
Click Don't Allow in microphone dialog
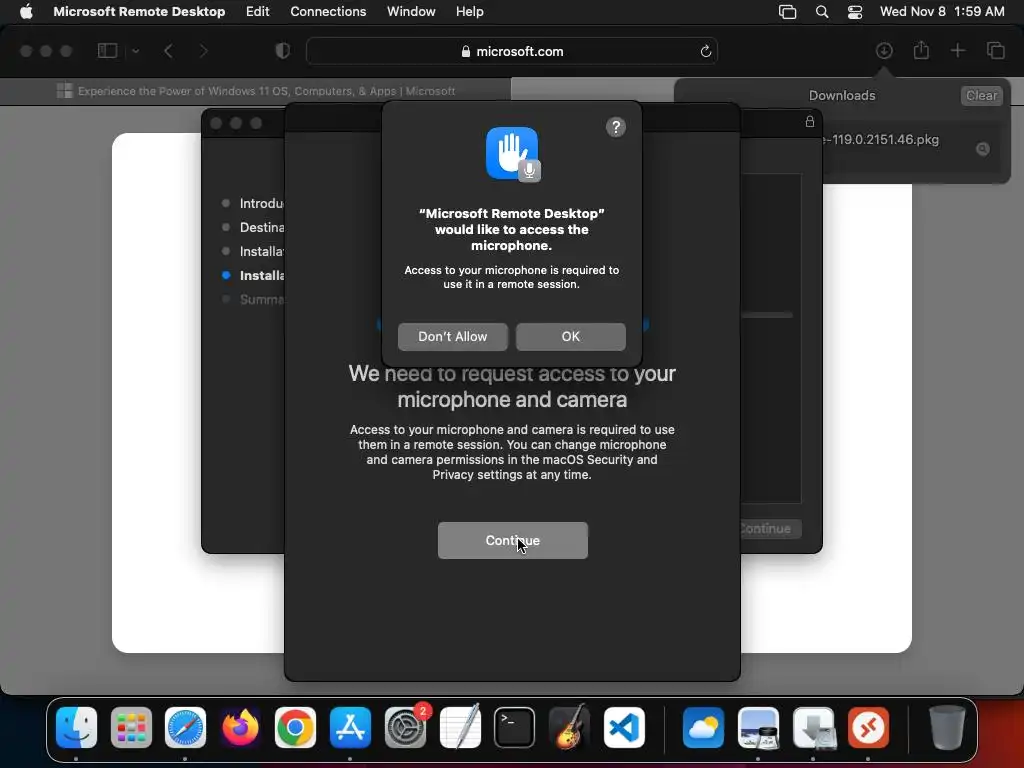pyautogui.click(x=453, y=336)
